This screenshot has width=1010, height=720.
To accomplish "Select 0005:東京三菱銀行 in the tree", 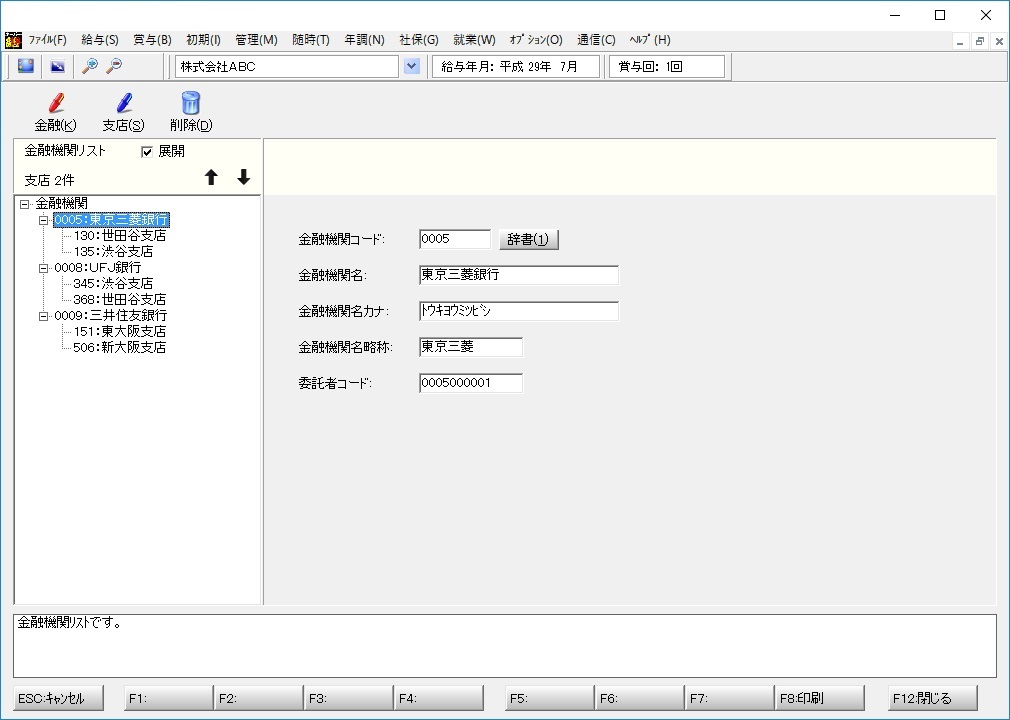I will (111, 220).
